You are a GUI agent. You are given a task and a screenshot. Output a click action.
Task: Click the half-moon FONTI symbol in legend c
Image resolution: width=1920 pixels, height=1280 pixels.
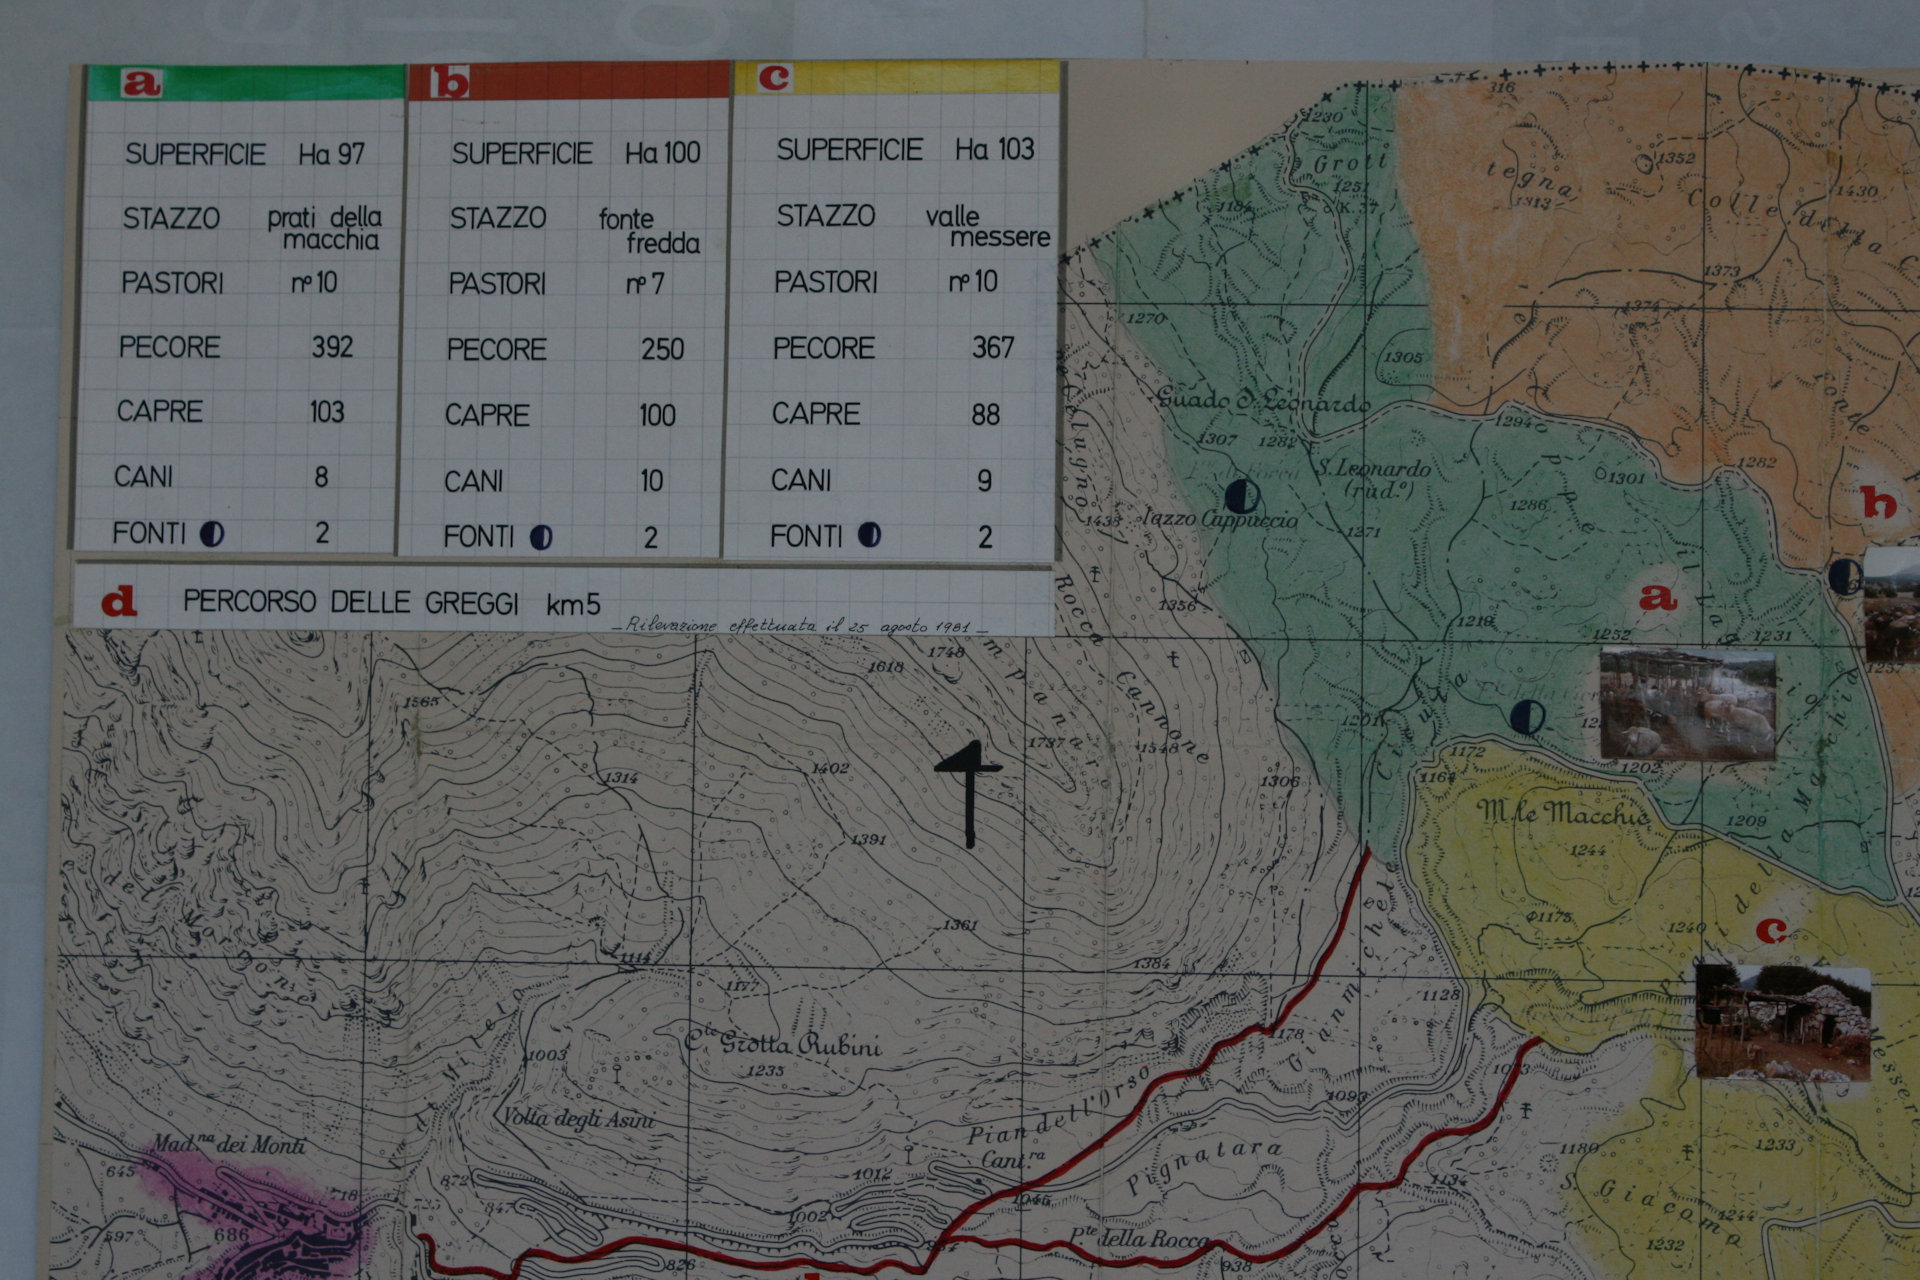pyautogui.click(x=870, y=535)
